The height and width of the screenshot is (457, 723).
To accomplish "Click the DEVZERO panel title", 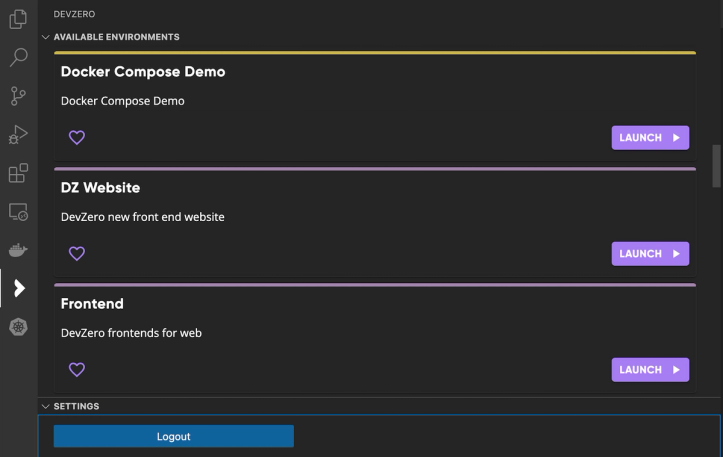I will tap(74, 14).
